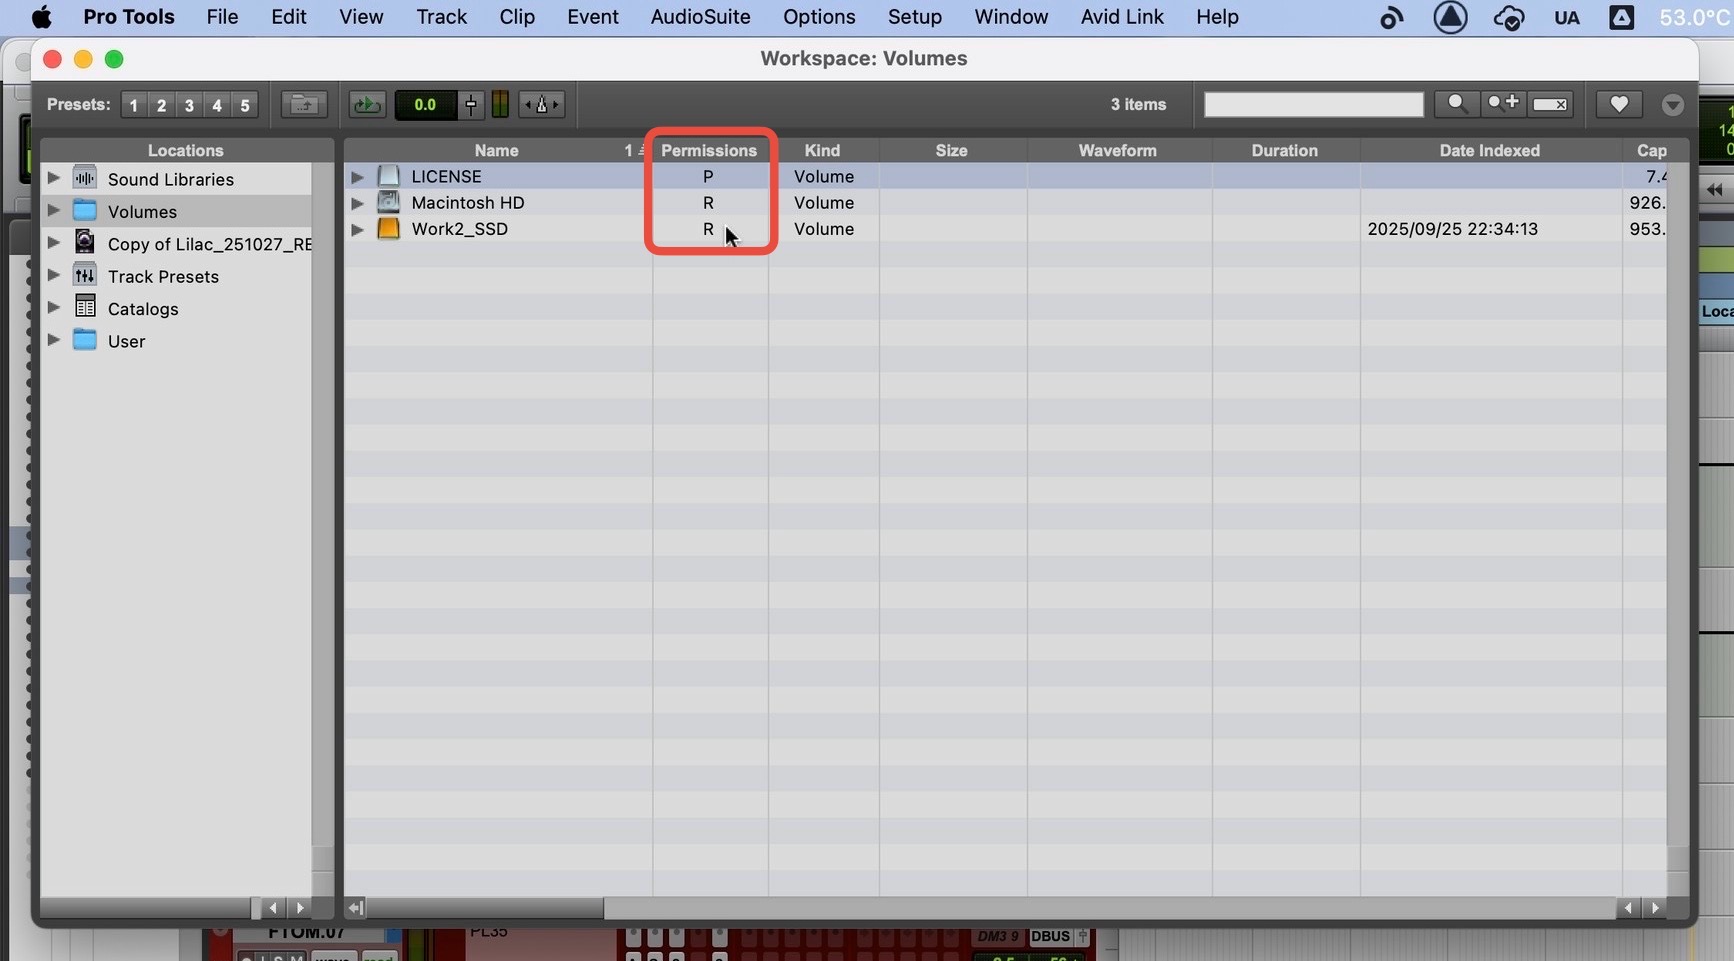
Task: Click the Date Indexed column header
Action: tap(1488, 150)
